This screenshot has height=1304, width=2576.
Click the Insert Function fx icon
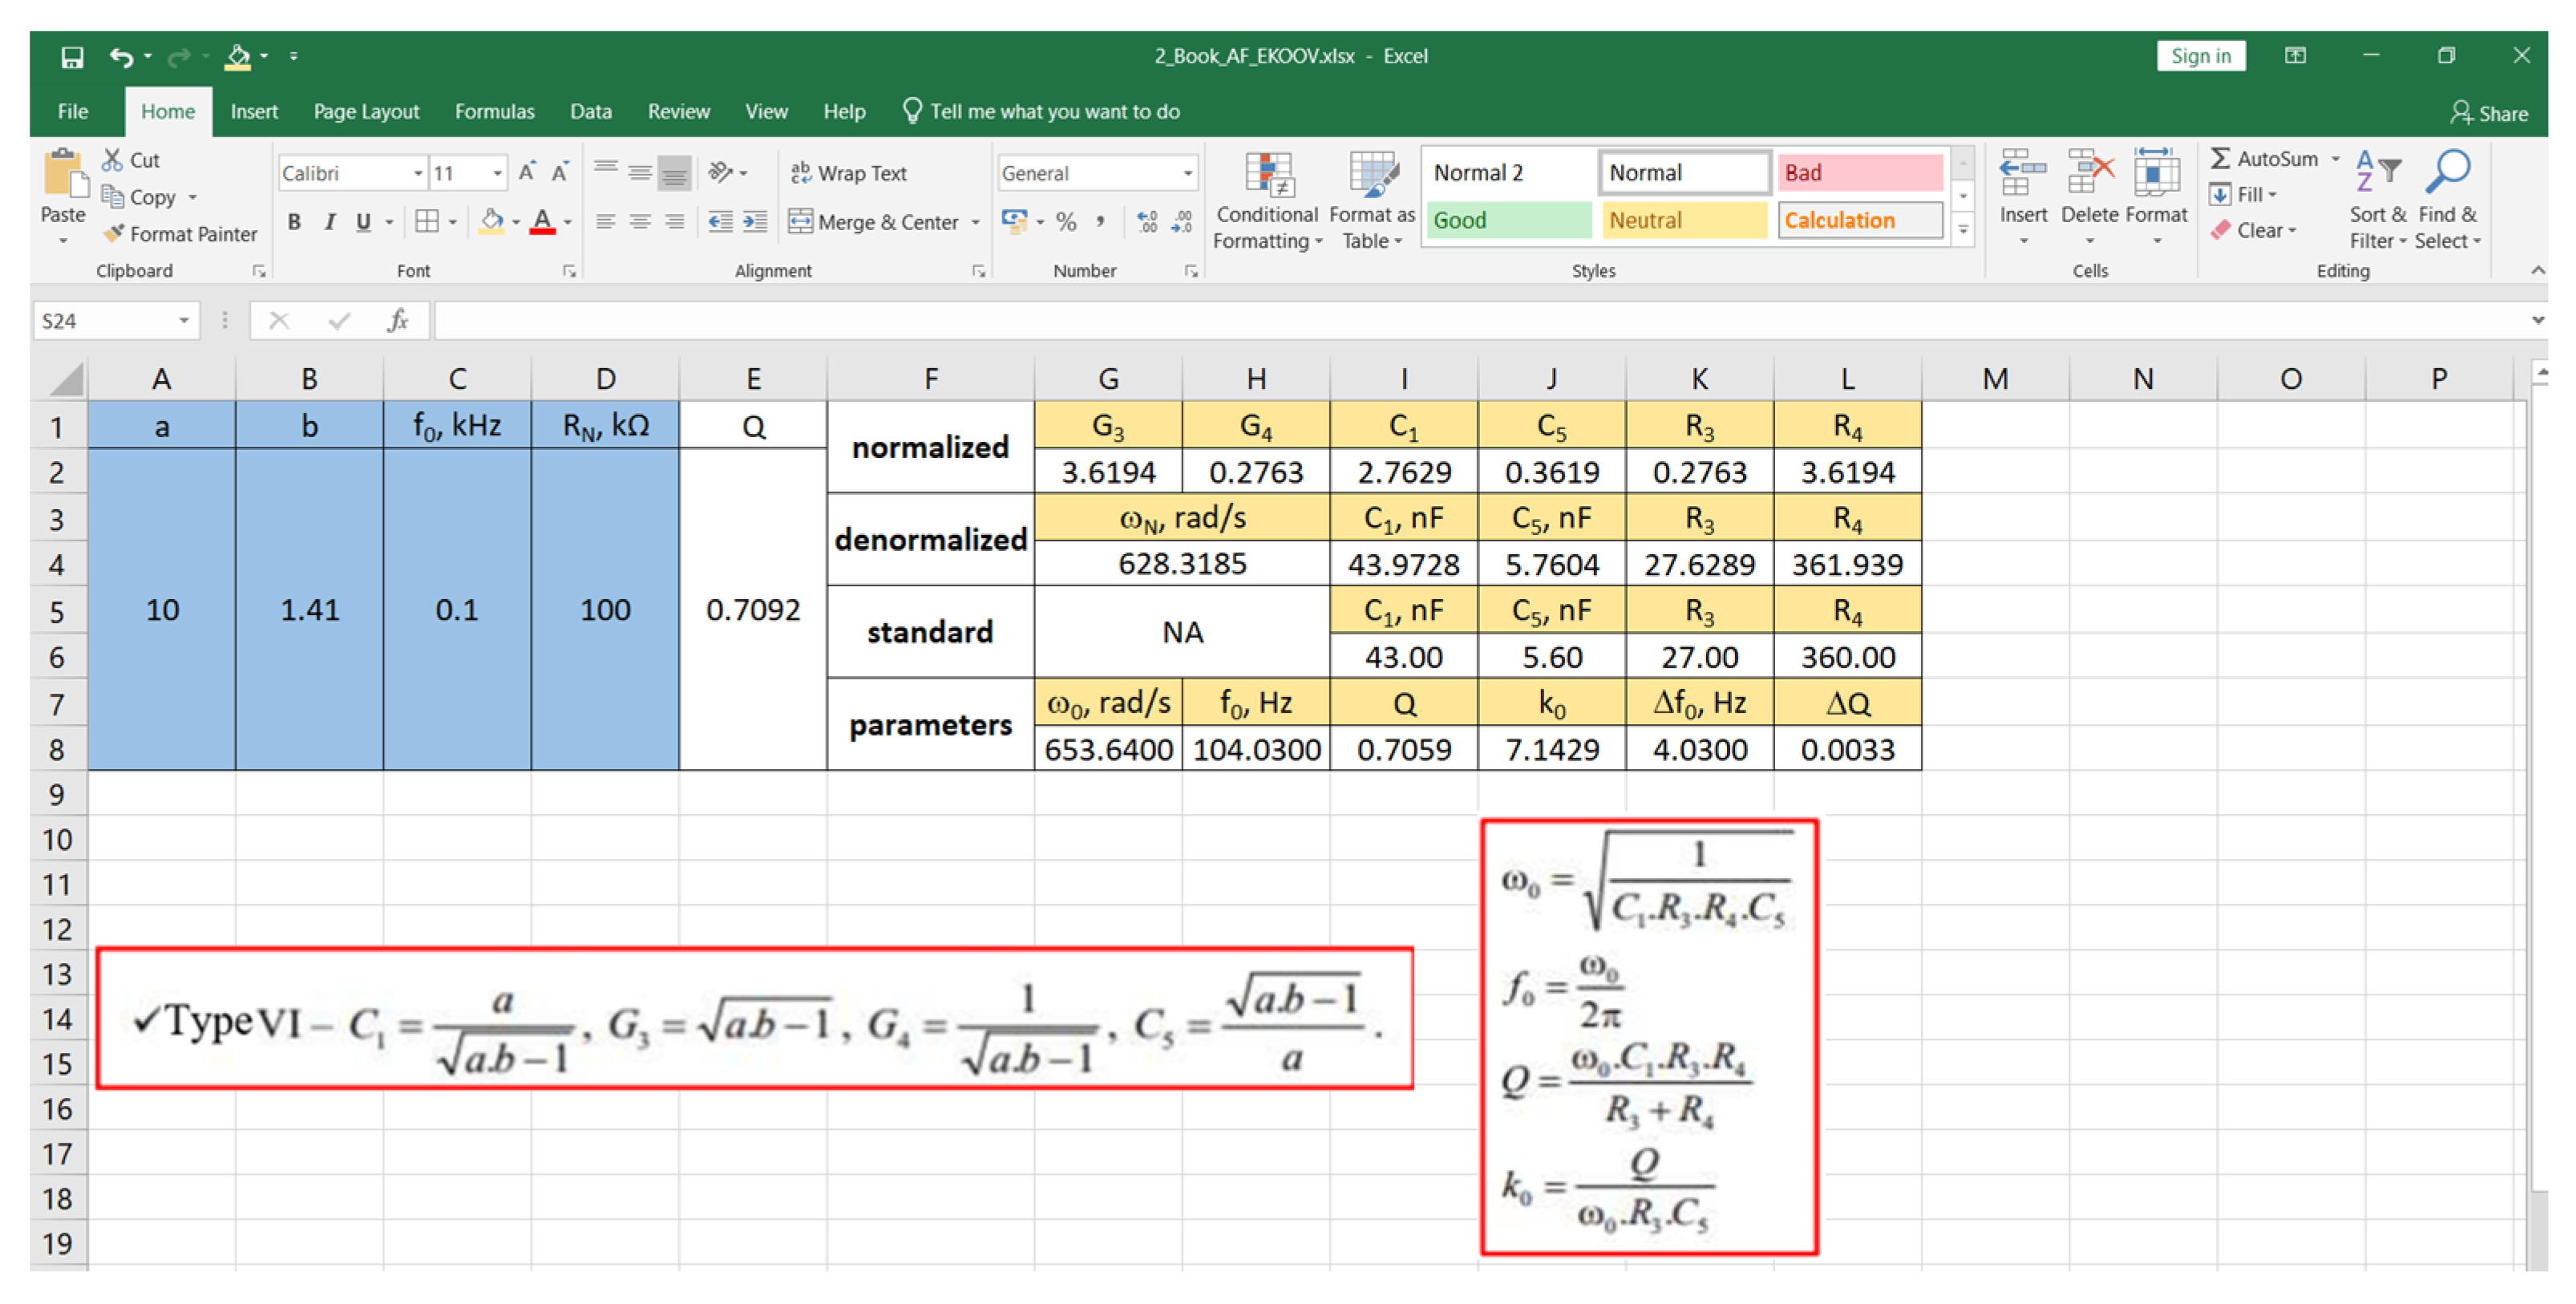(x=398, y=321)
